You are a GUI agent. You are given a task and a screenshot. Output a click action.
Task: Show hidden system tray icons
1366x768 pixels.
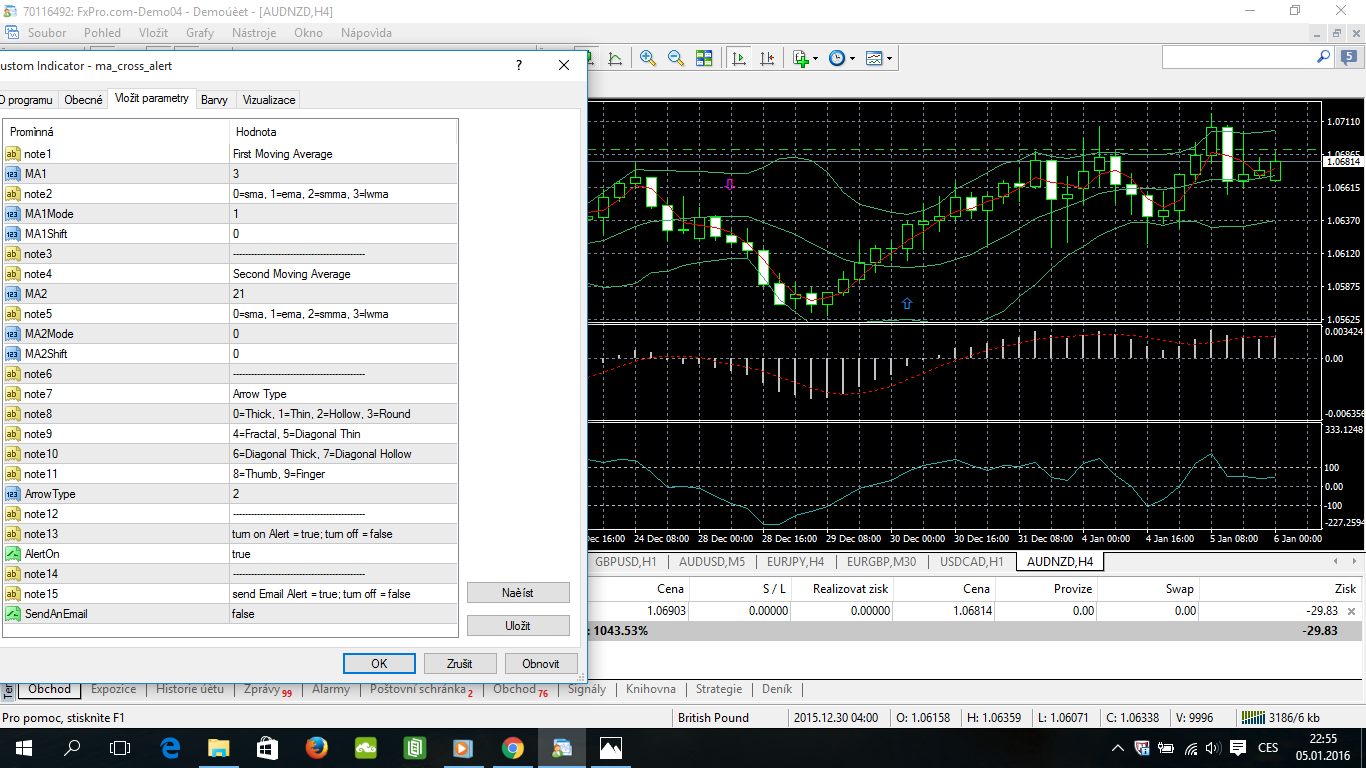pos(1117,747)
